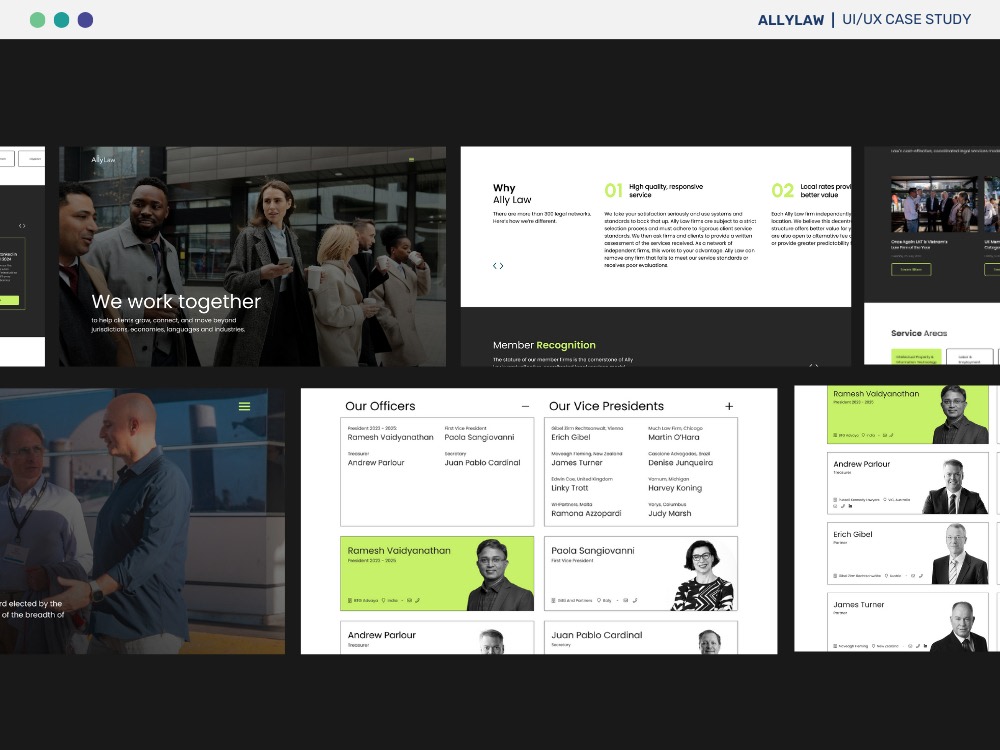The width and height of the screenshot is (1000, 750).
Task: Click next arrow under Why Ally Law
Action: (x=501, y=266)
